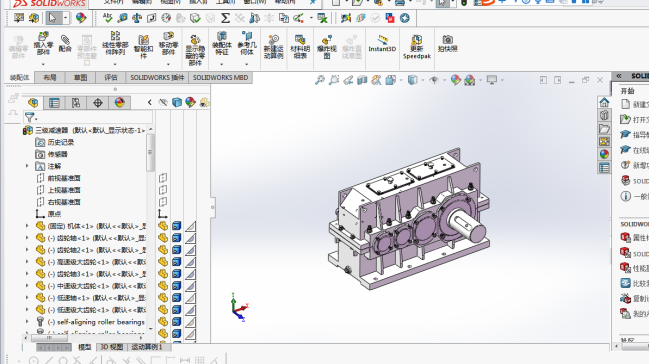Expand the 注解 annotations folder
Screen dimensions: 649x364
[27, 166]
